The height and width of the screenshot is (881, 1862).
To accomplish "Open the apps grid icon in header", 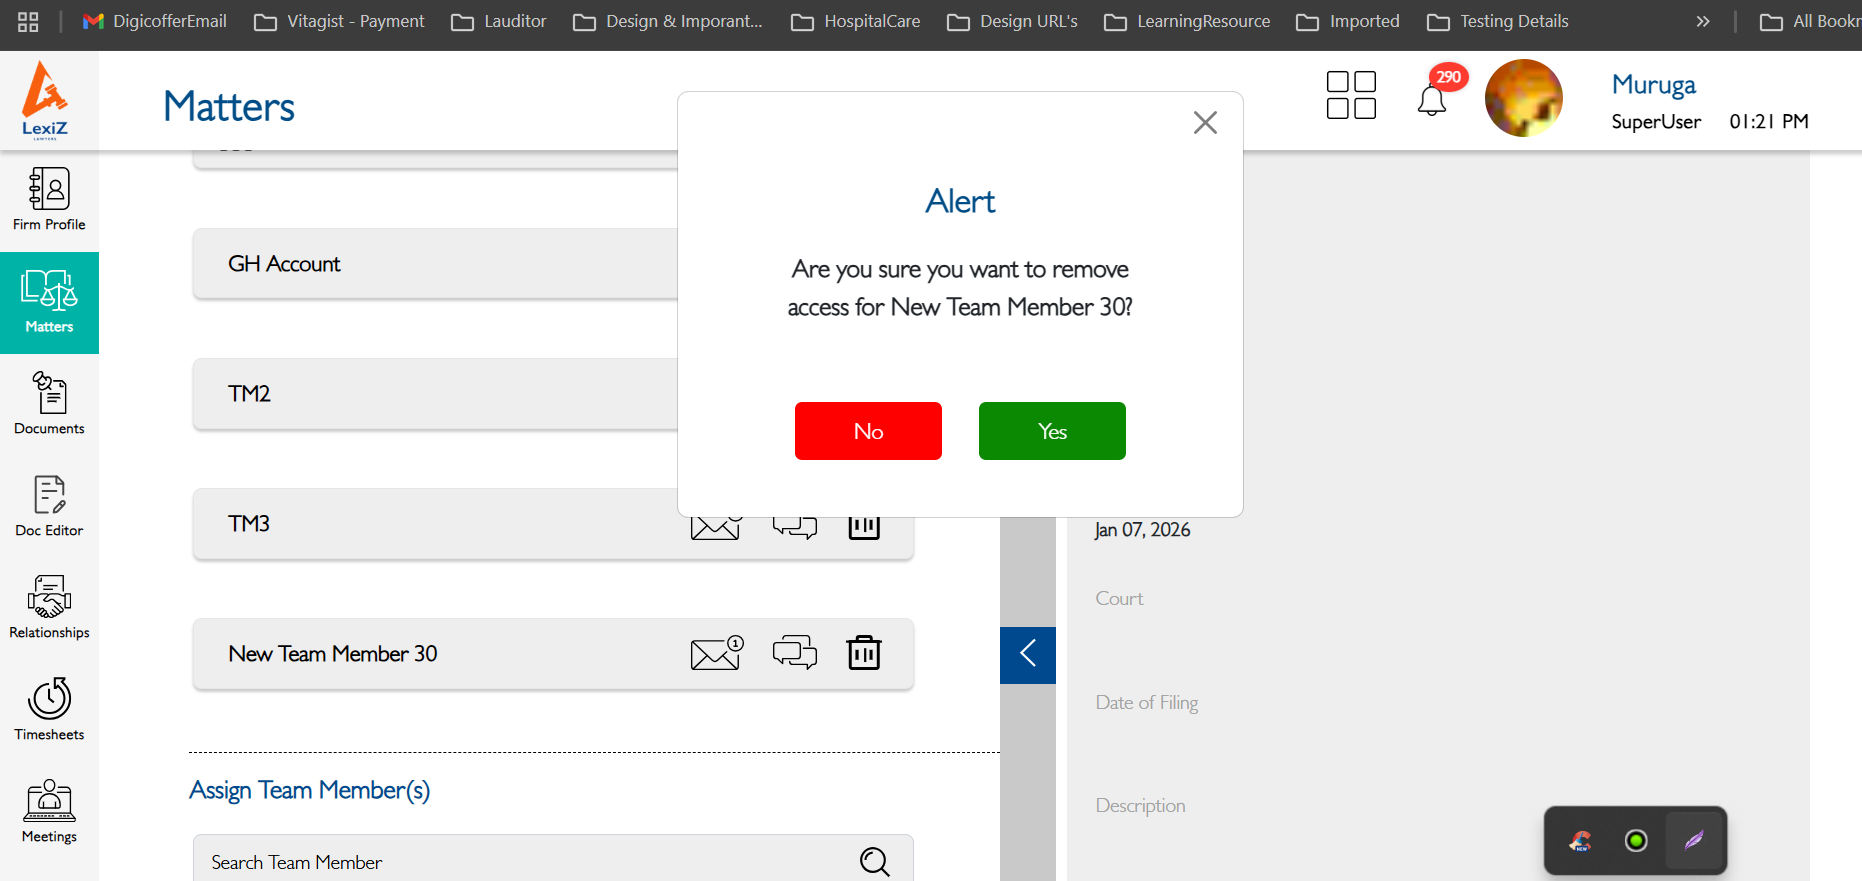I will click(1351, 95).
